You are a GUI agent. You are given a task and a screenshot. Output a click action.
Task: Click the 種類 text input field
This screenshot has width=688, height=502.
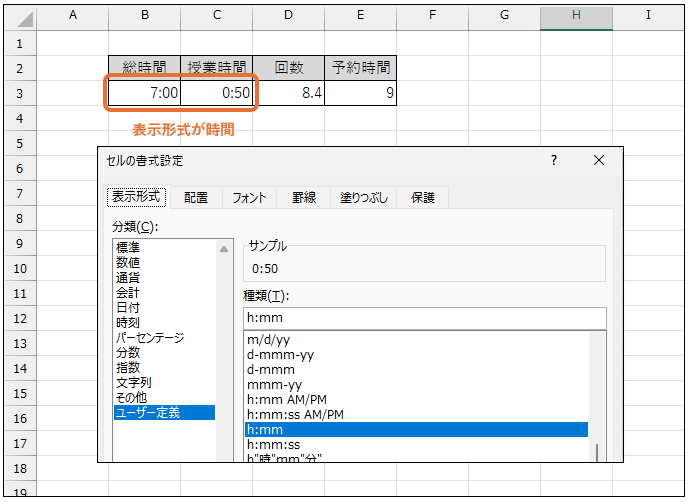(x=424, y=318)
